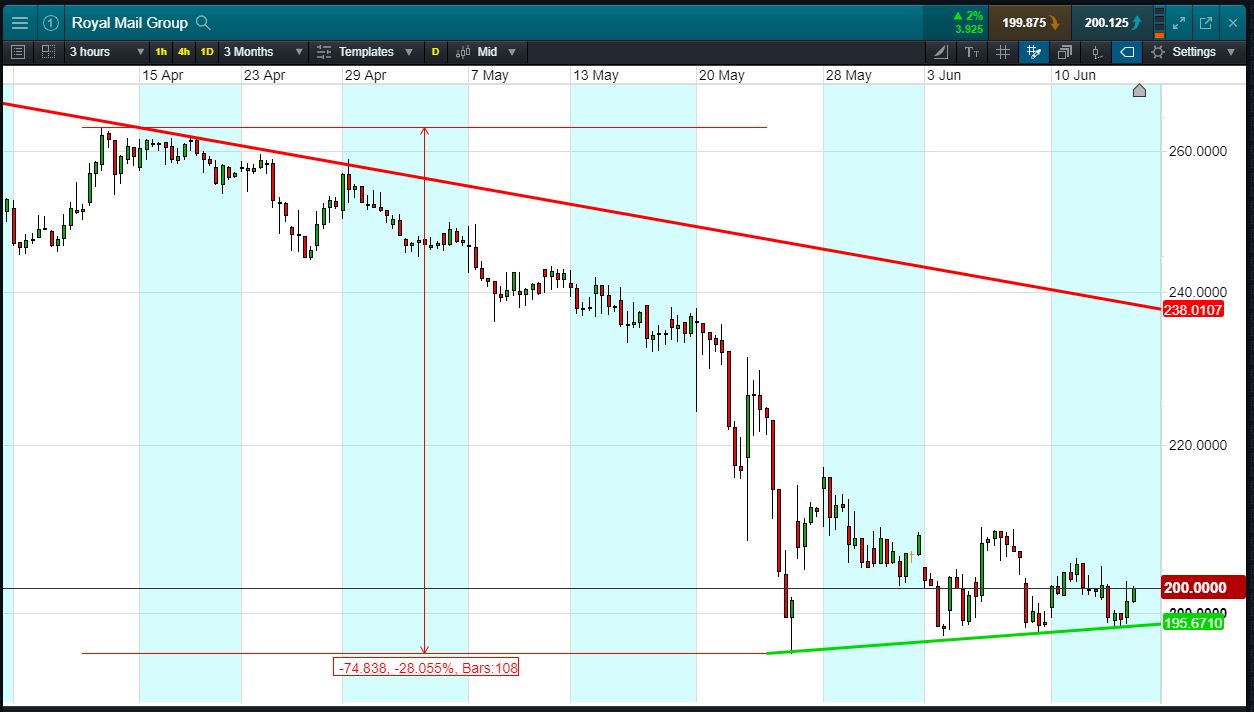Click the 200.0000 price label
Screen dimensions: 1254x712
(x=1203, y=588)
